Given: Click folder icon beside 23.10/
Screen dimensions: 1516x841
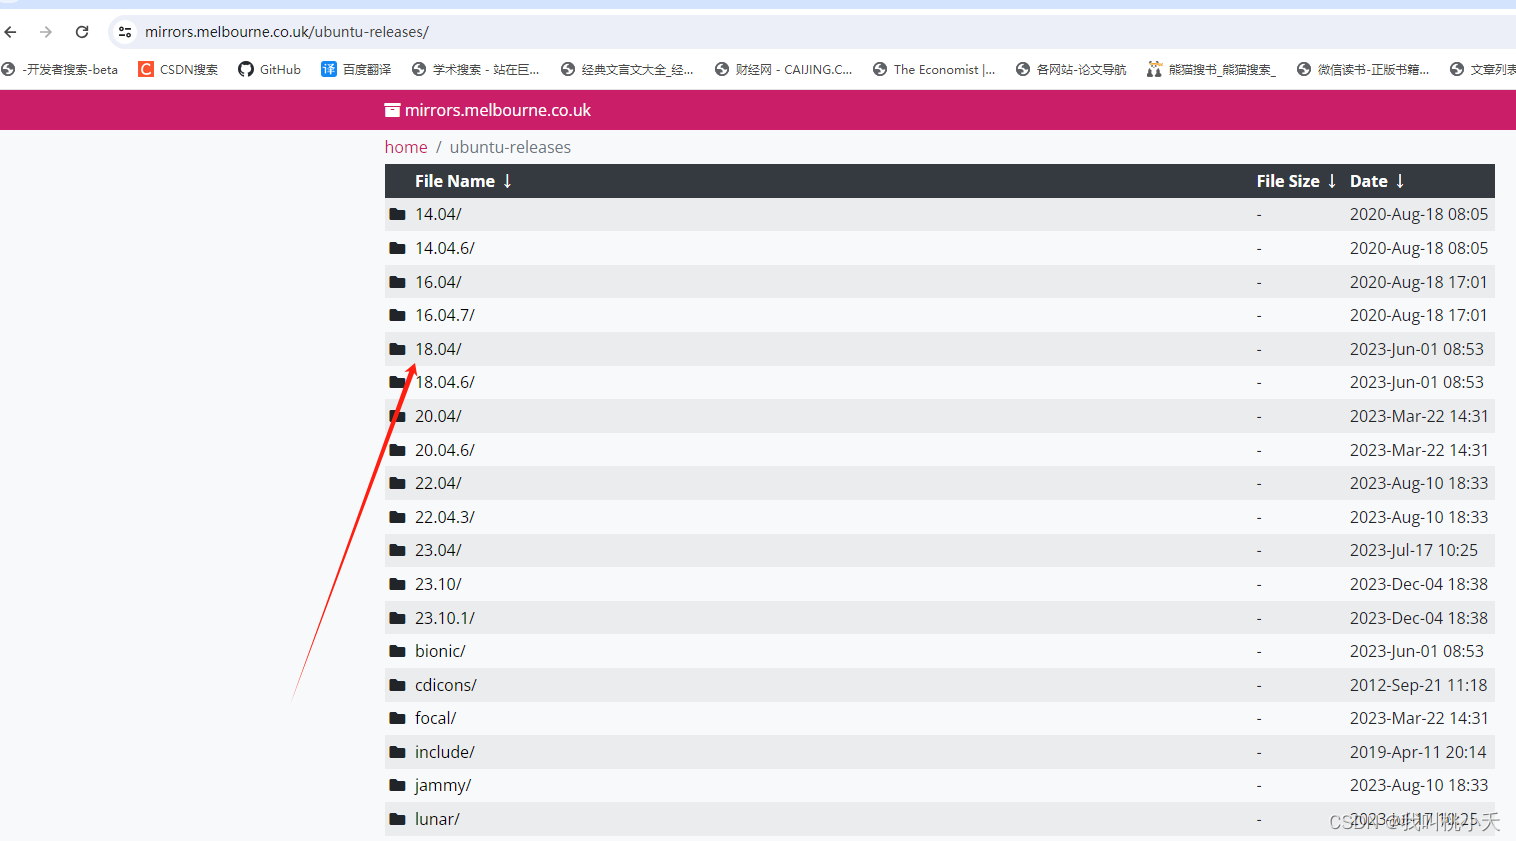Looking at the screenshot, I should tap(397, 584).
